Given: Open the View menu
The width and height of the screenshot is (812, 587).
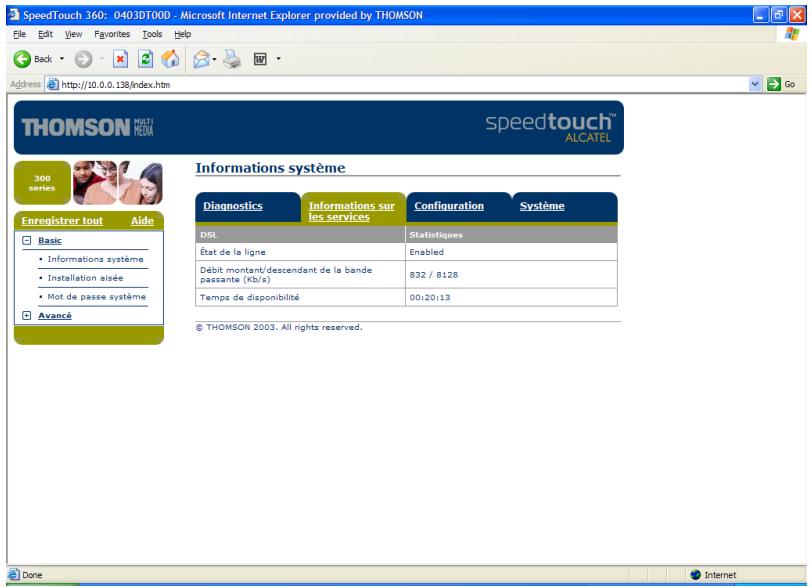Looking at the screenshot, I should coord(73,34).
